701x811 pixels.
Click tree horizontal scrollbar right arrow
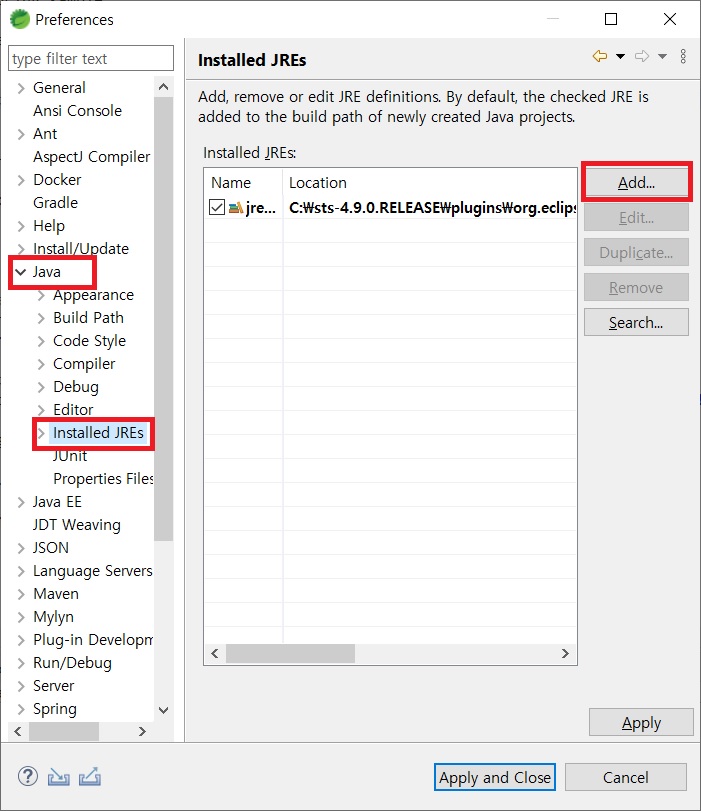pos(142,731)
